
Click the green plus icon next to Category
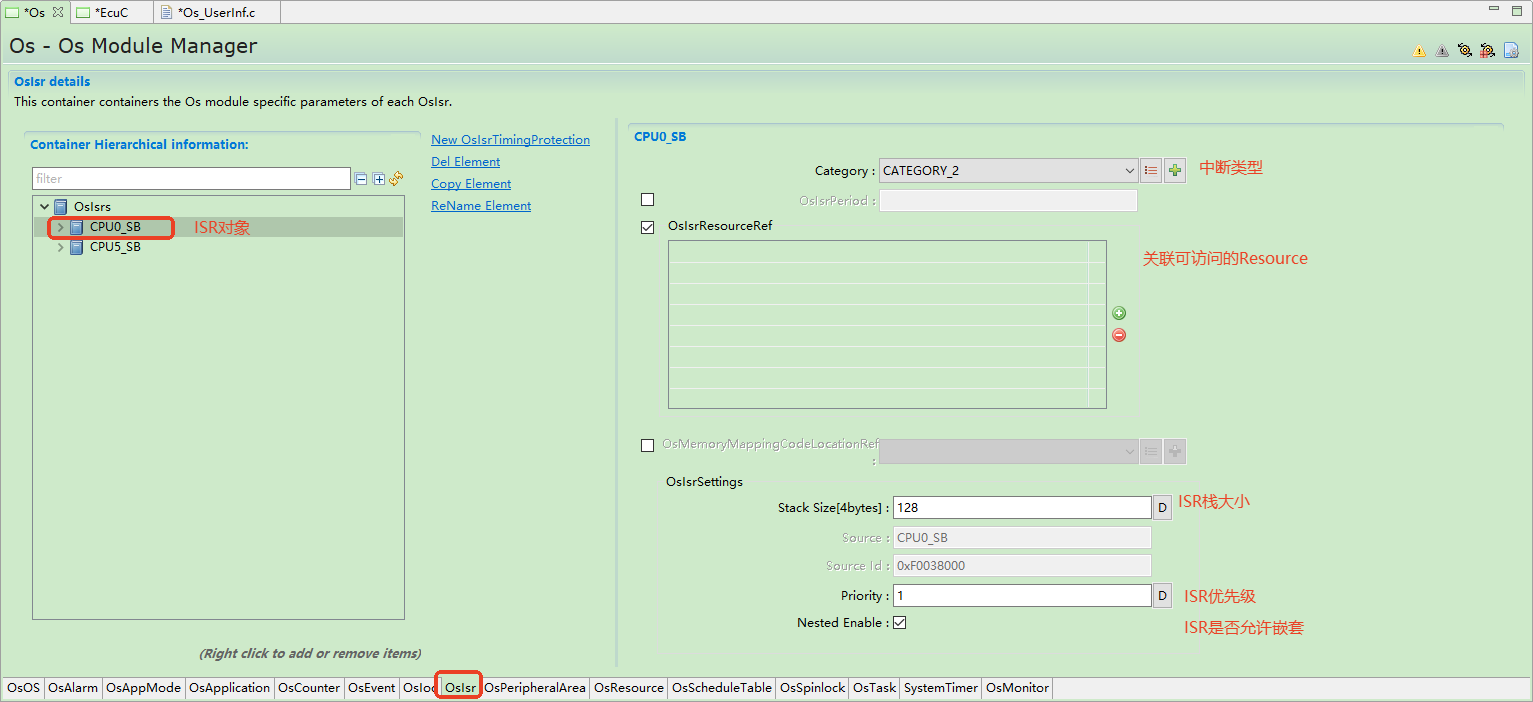click(x=1175, y=171)
